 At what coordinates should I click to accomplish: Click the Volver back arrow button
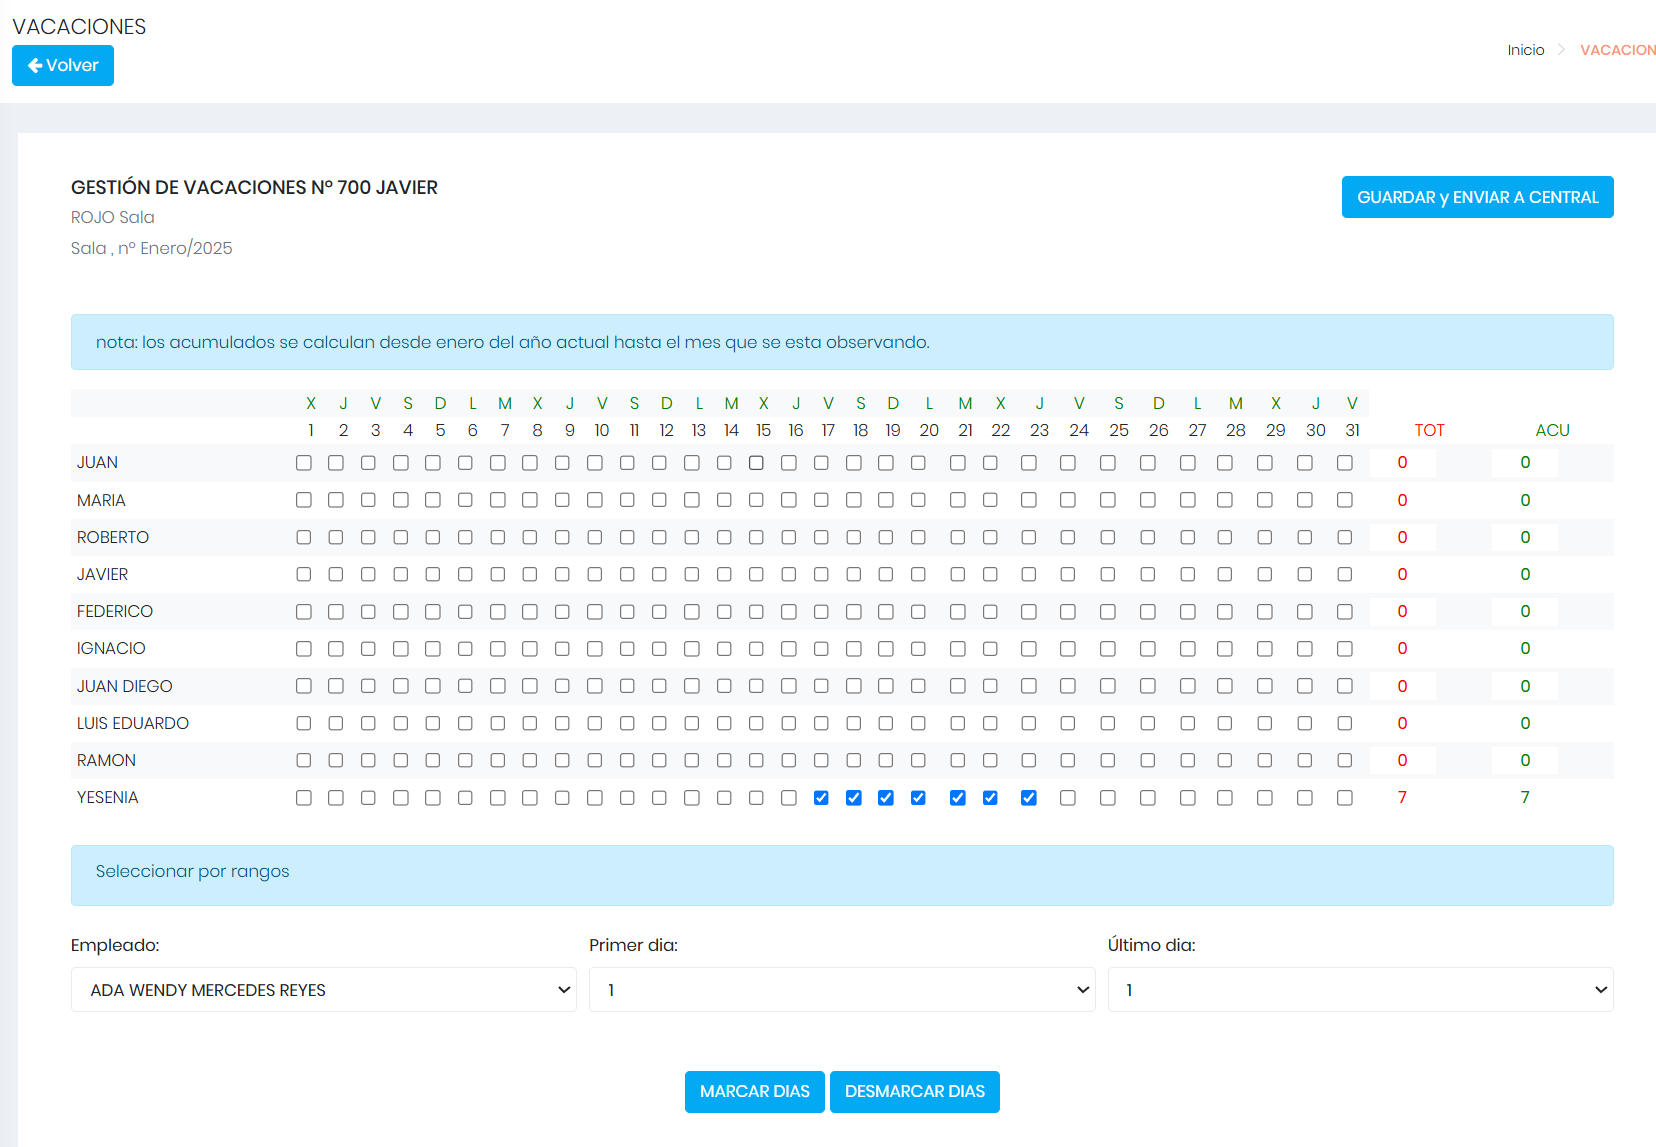point(63,66)
